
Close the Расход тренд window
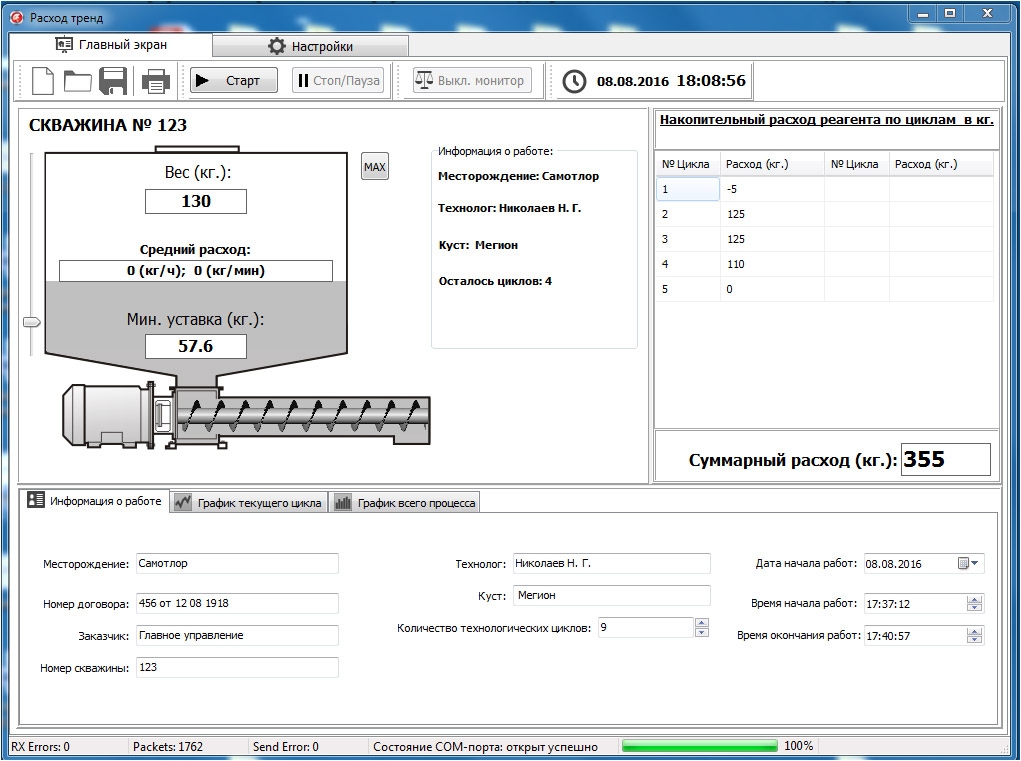tap(987, 14)
